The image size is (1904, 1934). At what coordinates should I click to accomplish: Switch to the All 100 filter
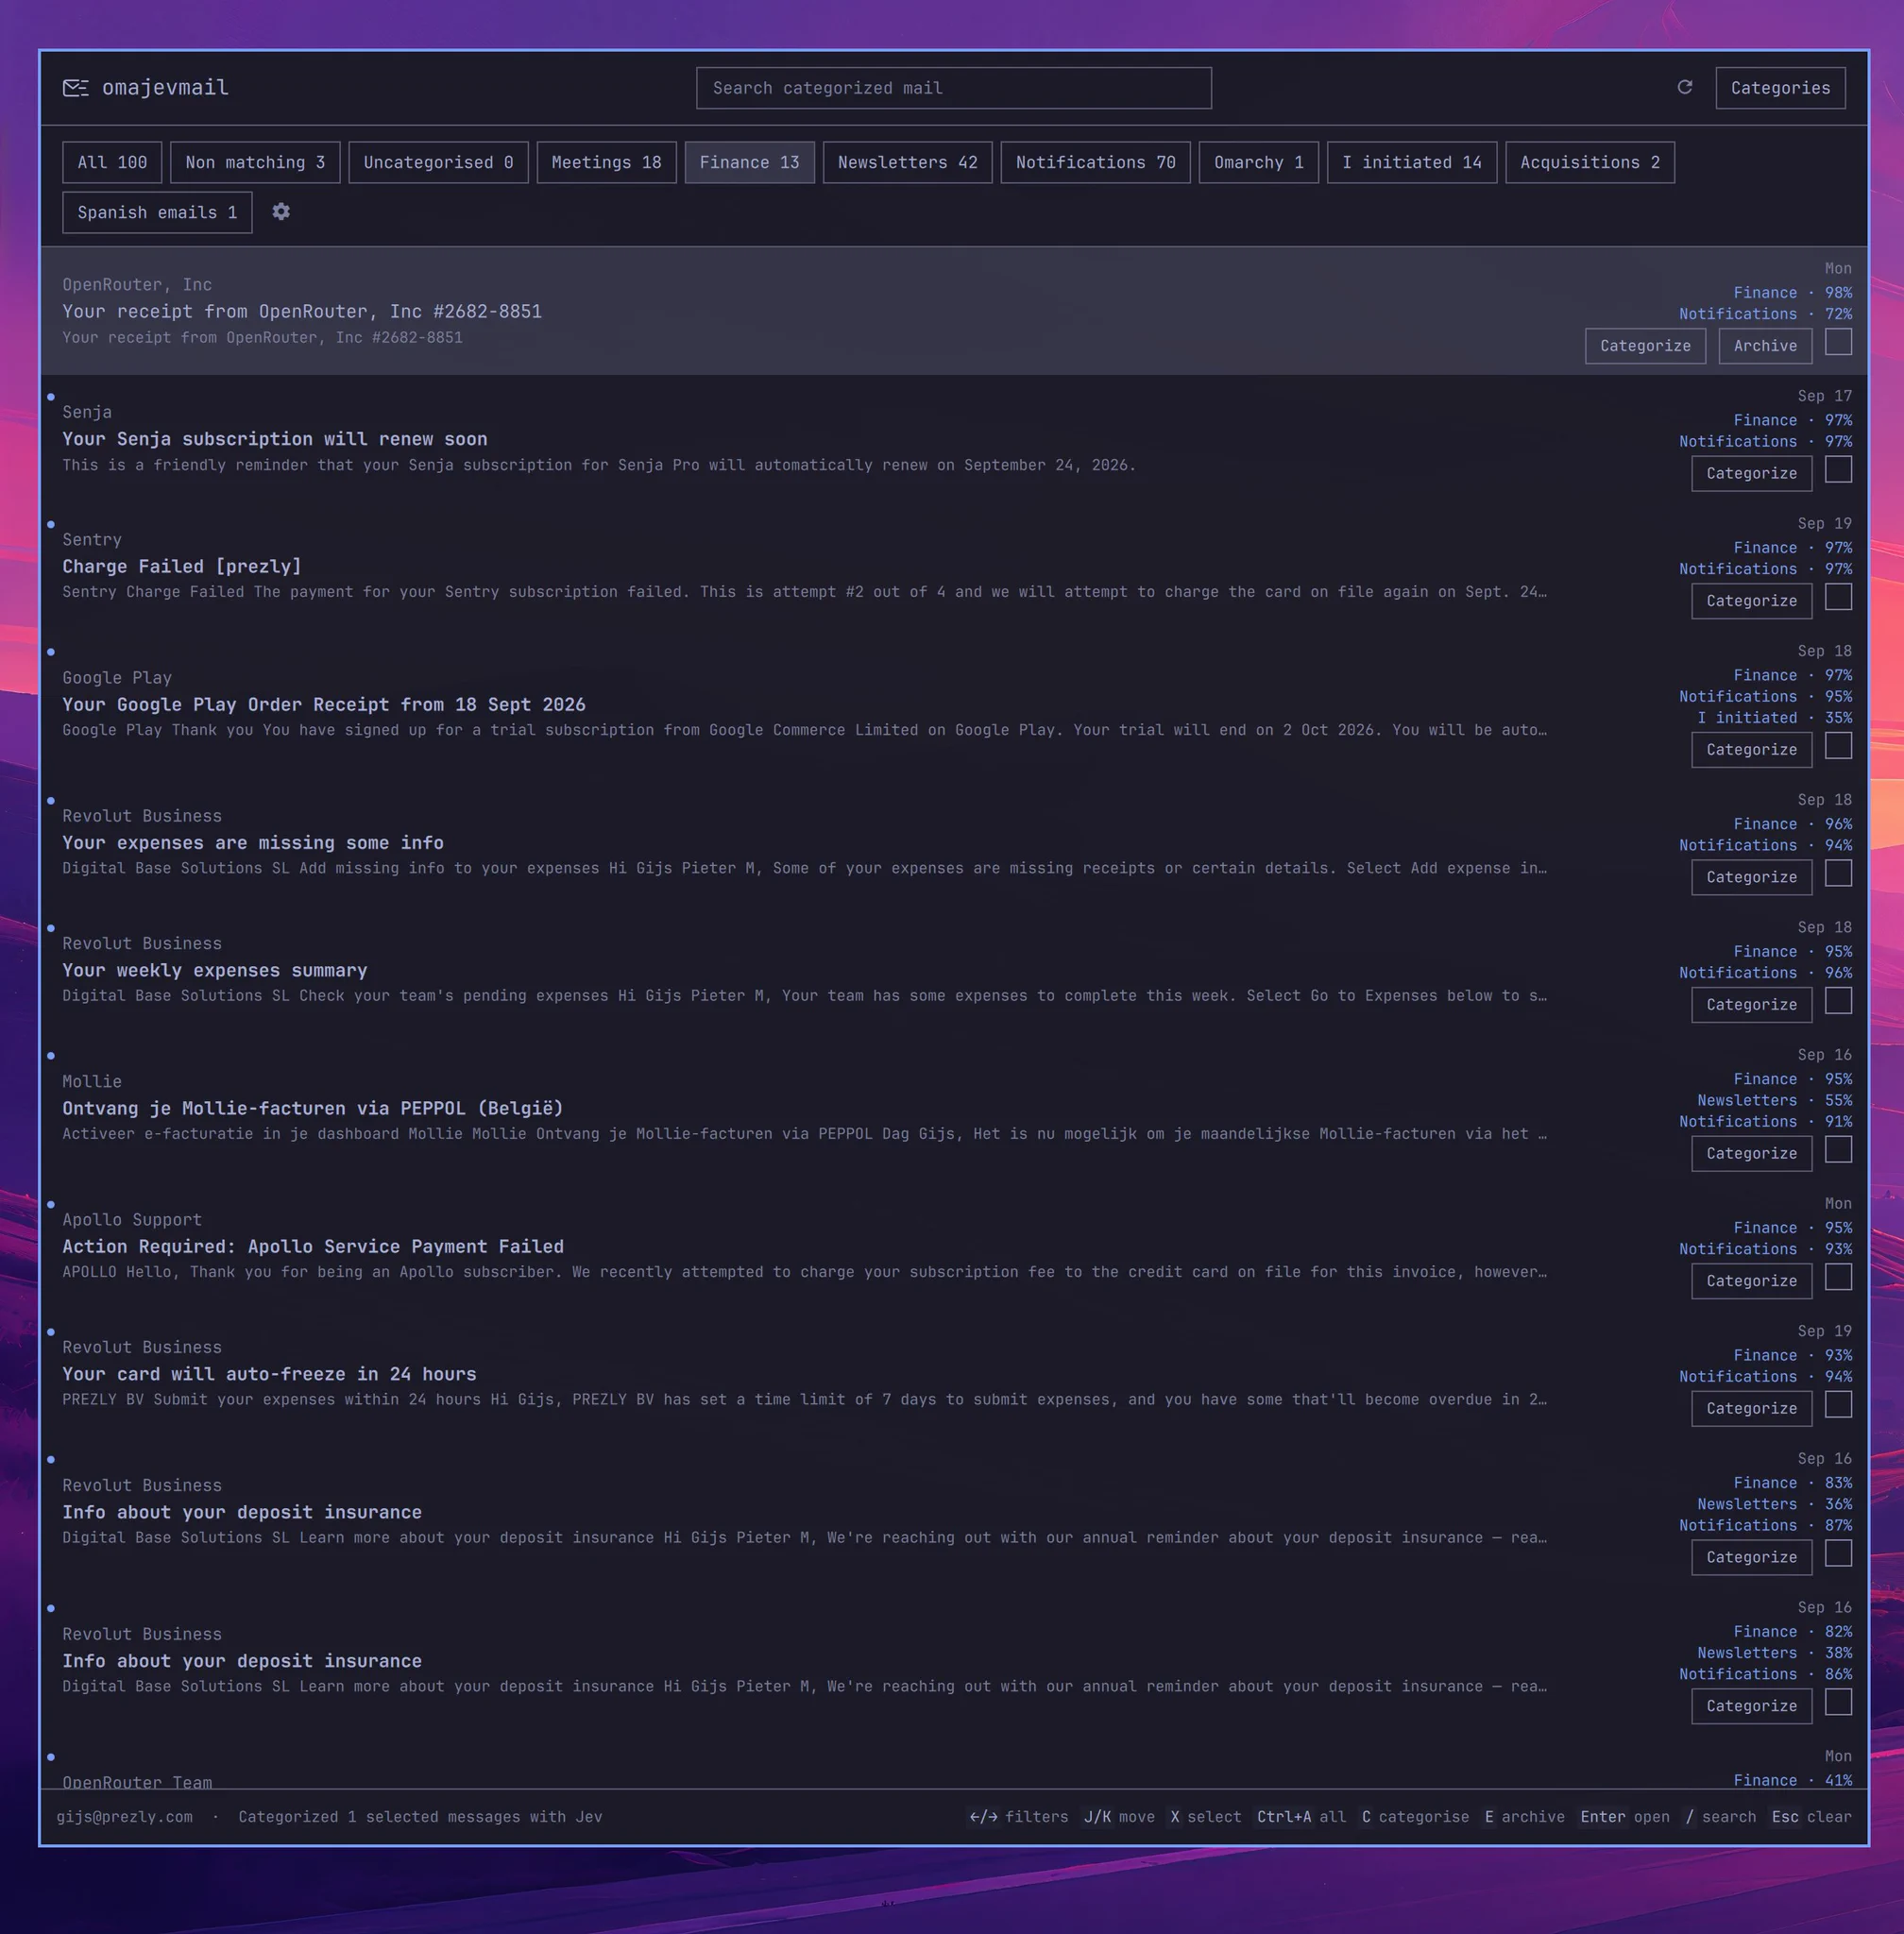[112, 162]
